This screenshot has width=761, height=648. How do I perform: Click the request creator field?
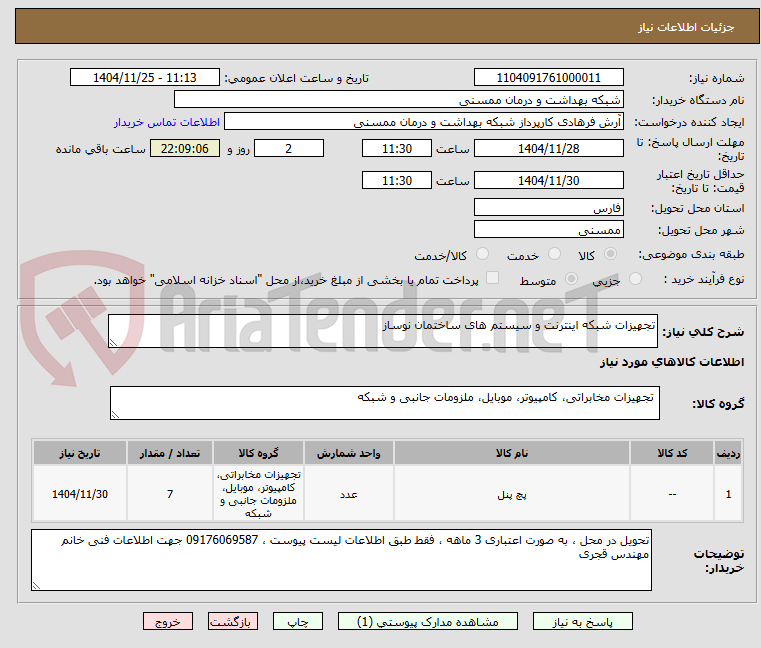(x=424, y=122)
